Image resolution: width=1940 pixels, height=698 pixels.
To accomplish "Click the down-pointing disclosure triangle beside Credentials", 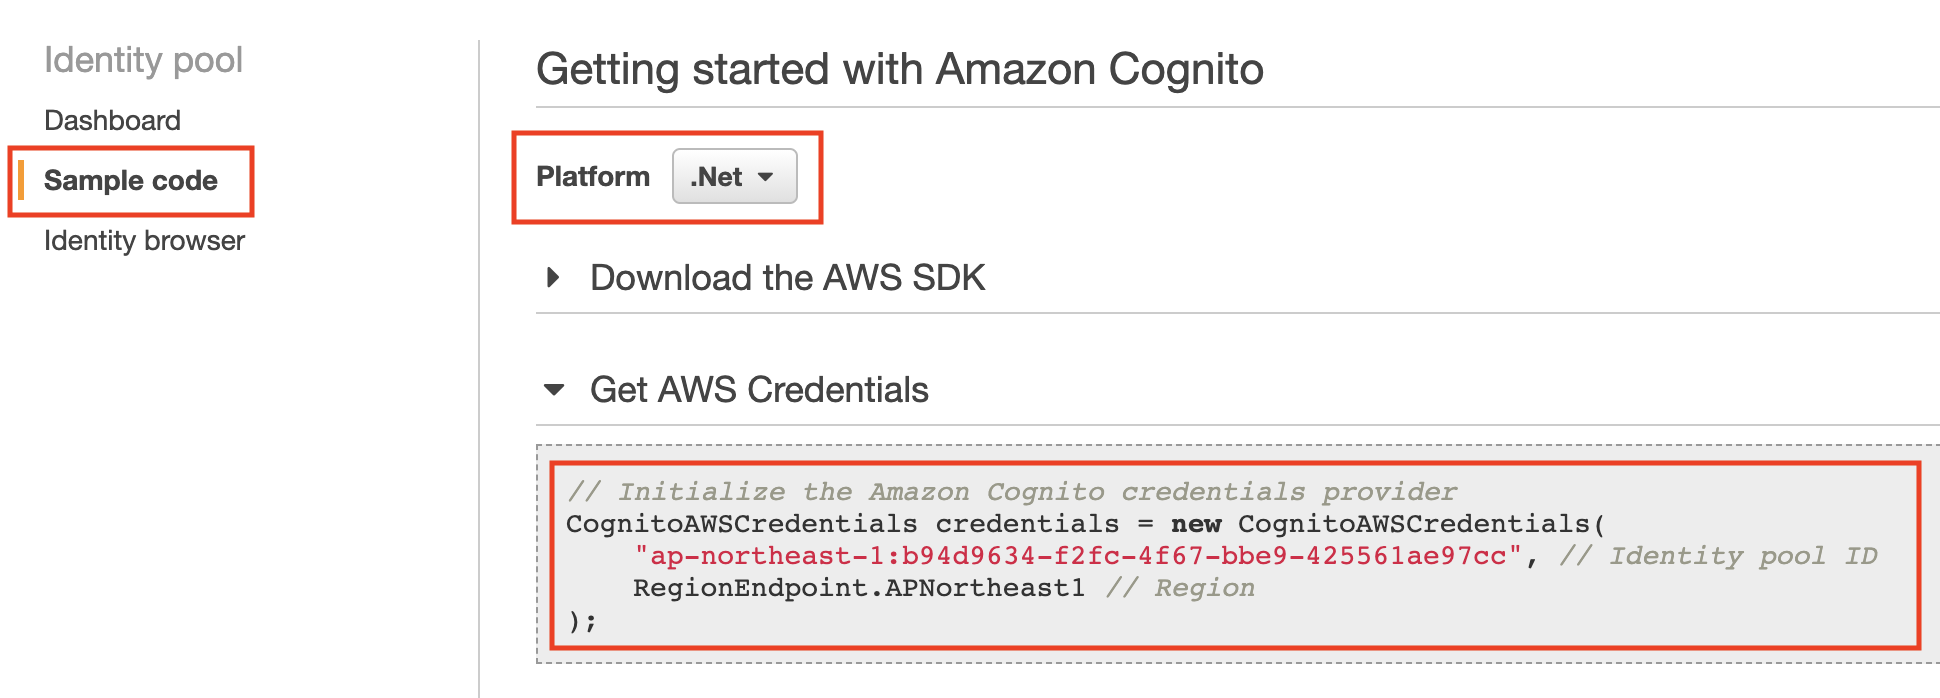I will [556, 390].
